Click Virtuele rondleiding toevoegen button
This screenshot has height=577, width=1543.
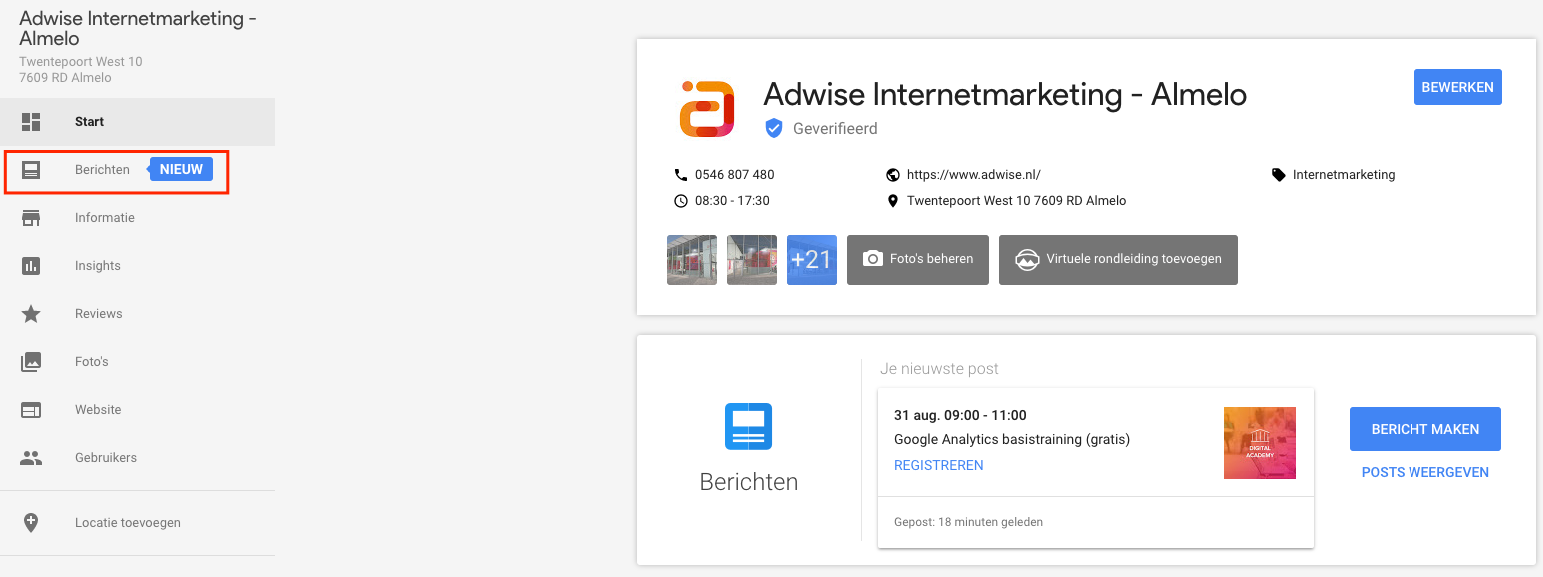pos(1117,260)
